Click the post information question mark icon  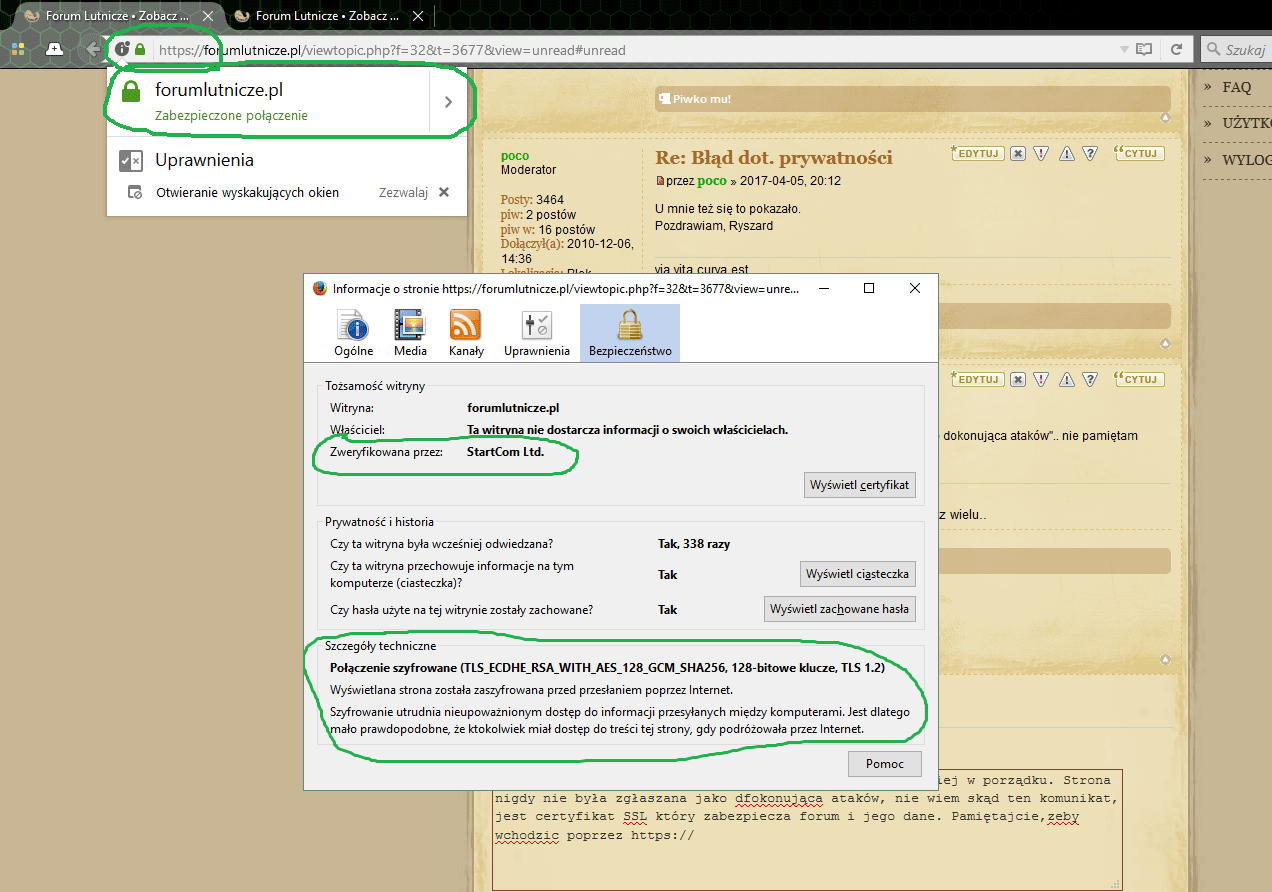click(1090, 153)
